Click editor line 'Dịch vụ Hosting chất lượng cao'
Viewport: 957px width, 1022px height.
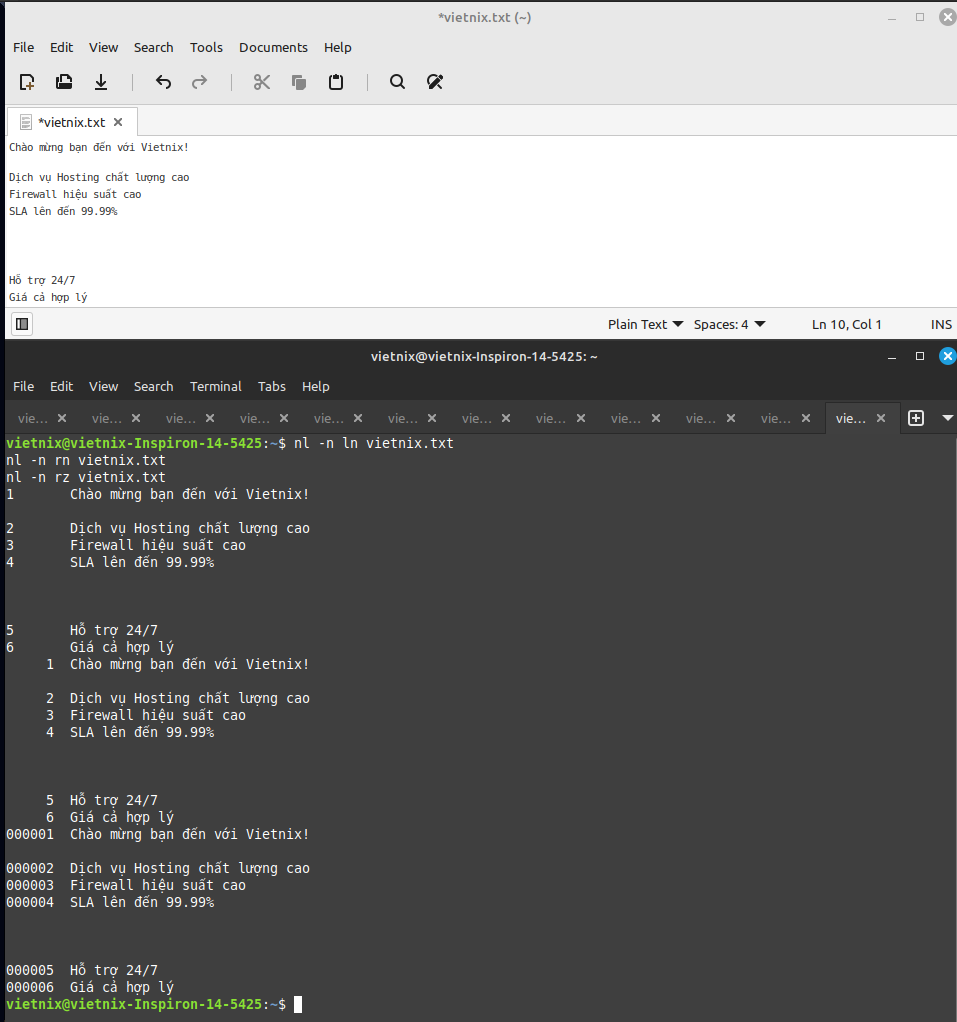click(x=99, y=177)
